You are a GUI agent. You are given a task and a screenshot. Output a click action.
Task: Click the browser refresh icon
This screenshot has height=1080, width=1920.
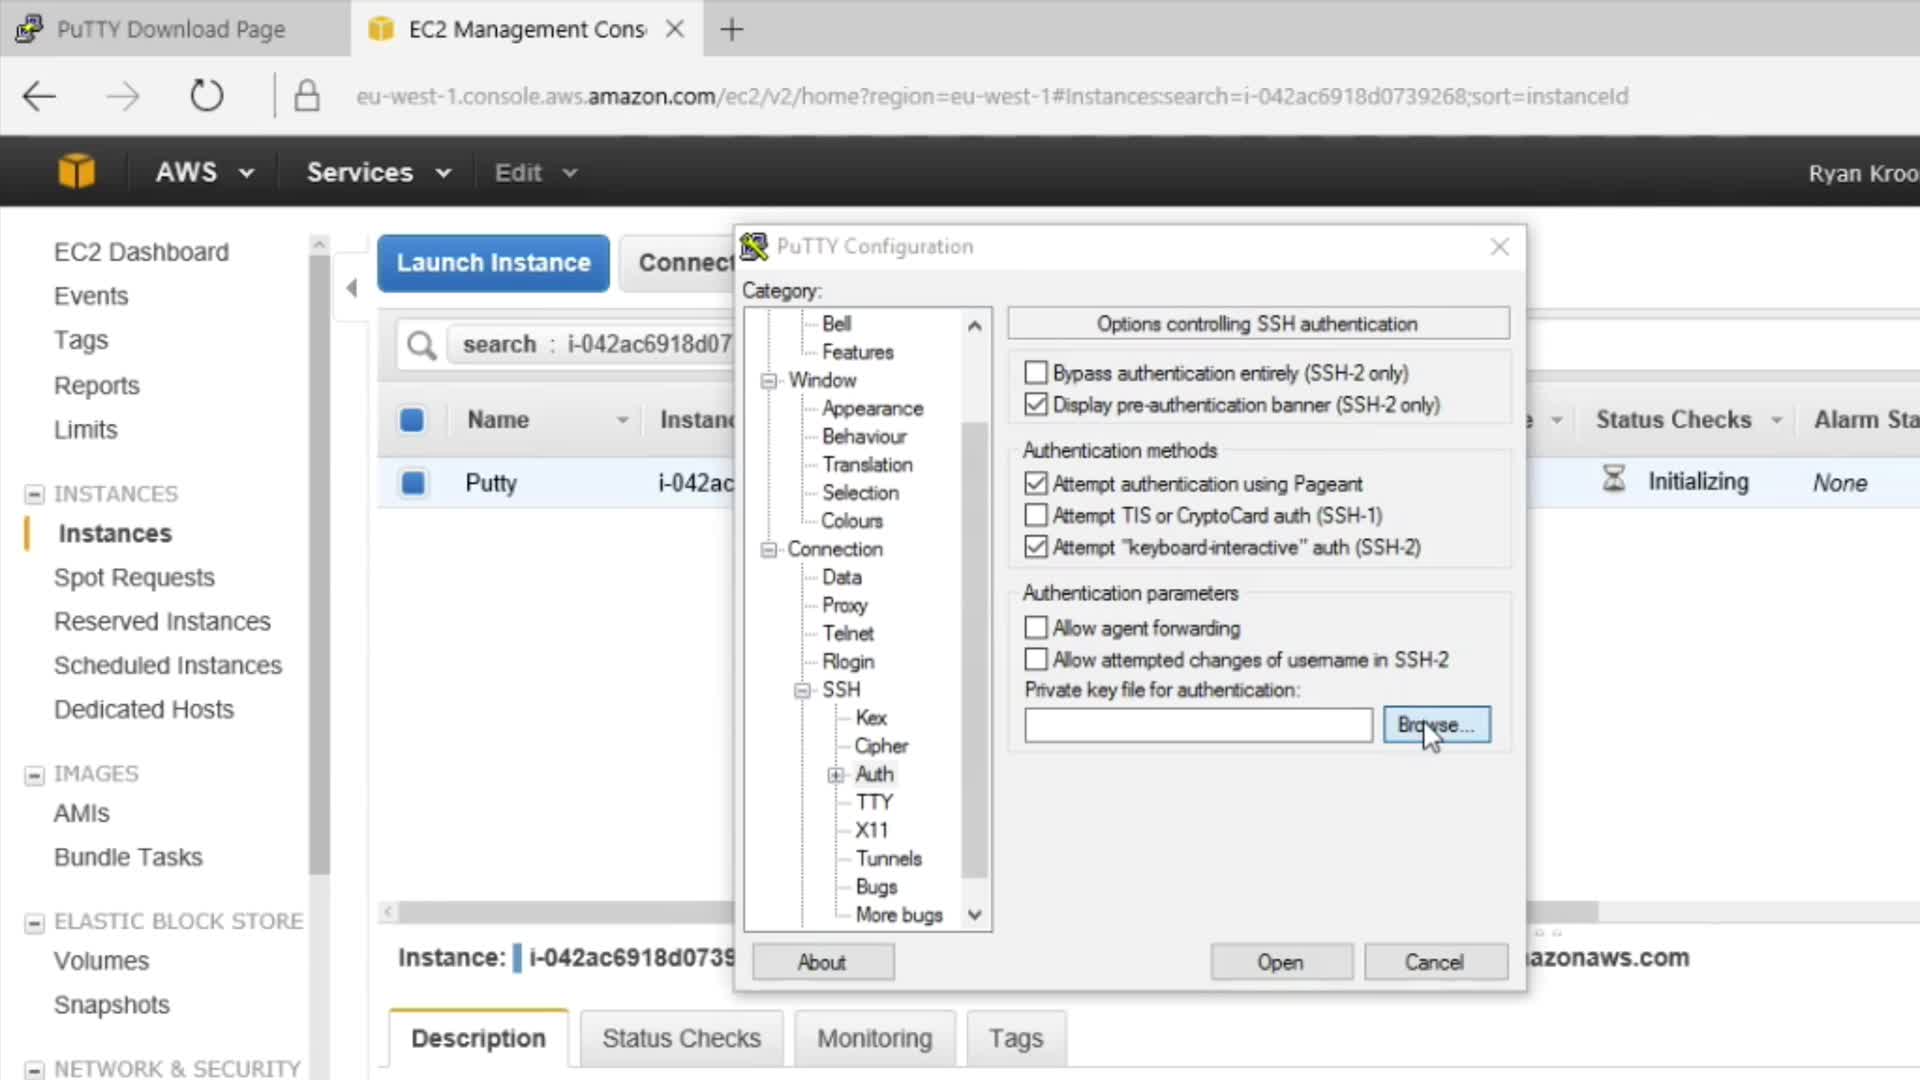click(x=206, y=96)
